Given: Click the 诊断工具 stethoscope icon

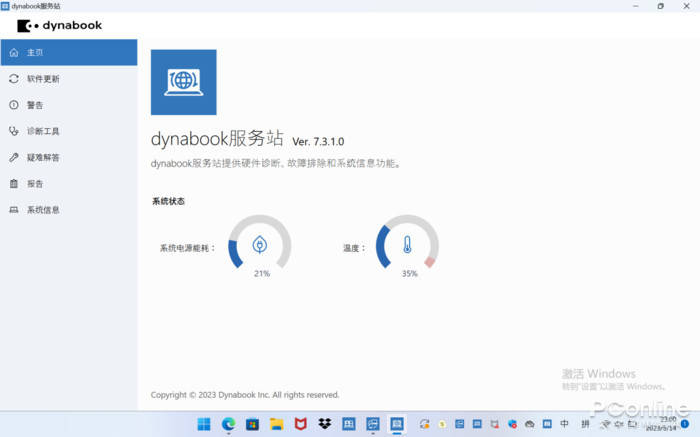Looking at the screenshot, I should [14, 131].
